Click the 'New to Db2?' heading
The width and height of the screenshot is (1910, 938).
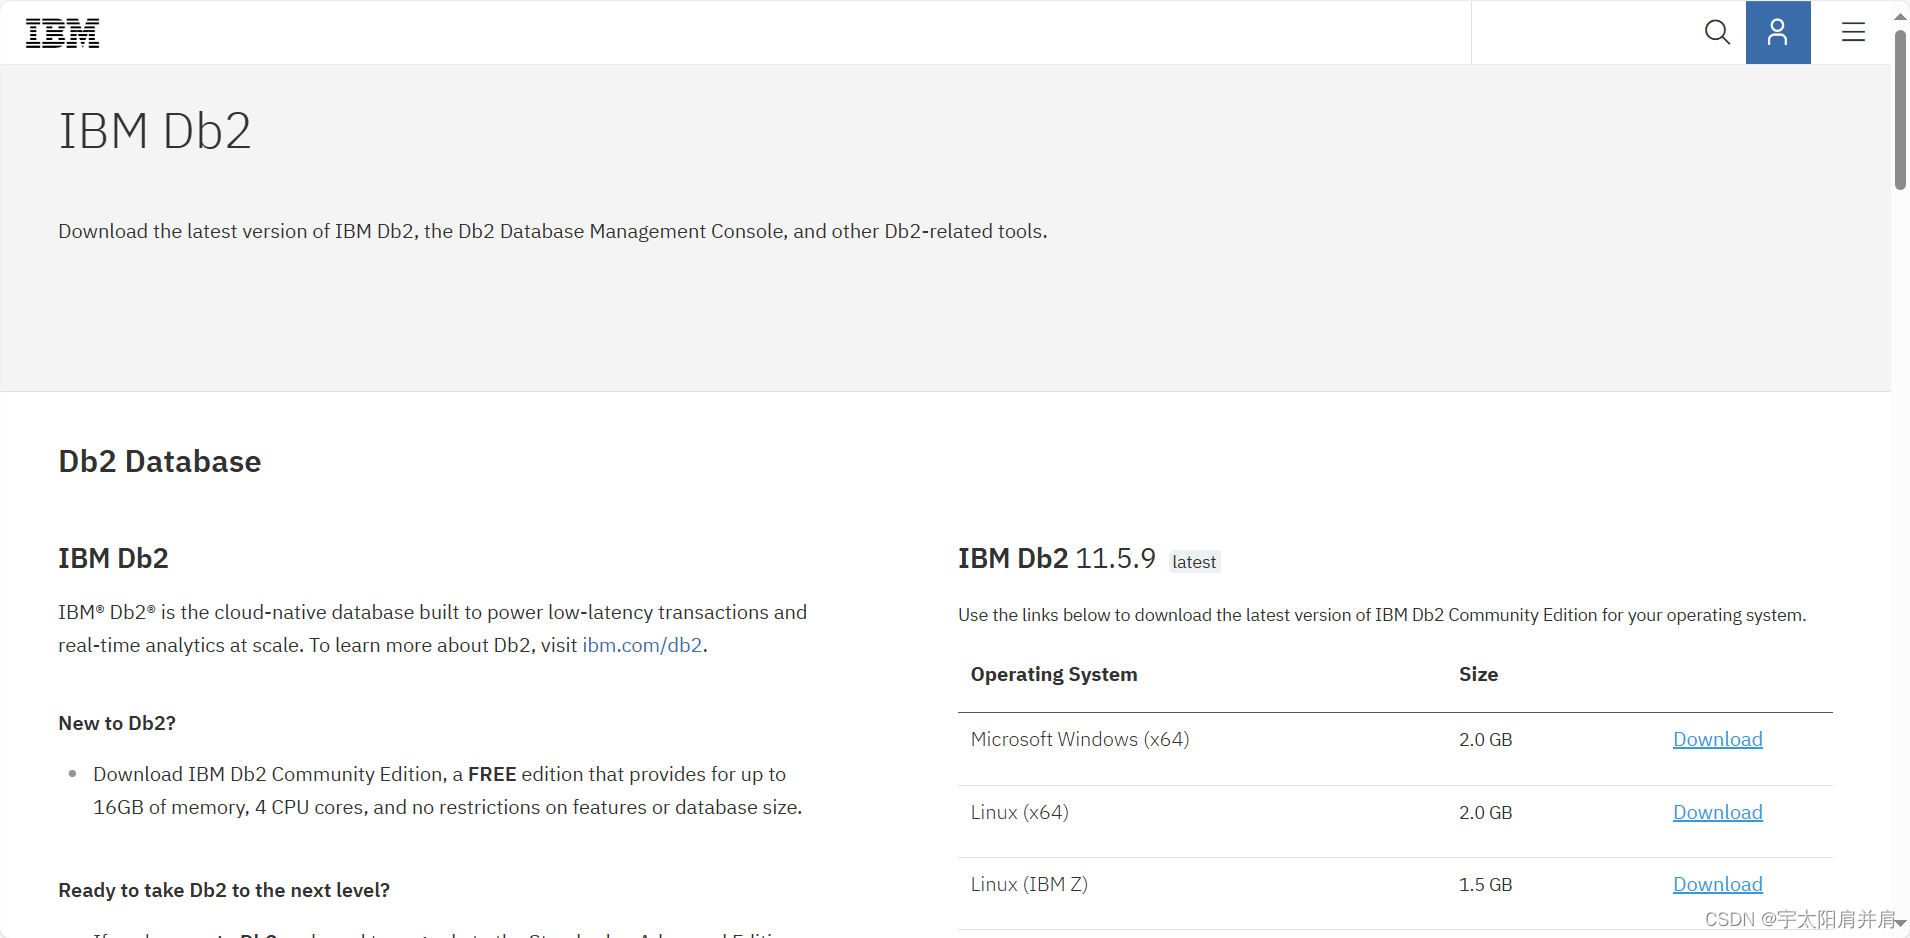click(x=117, y=723)
